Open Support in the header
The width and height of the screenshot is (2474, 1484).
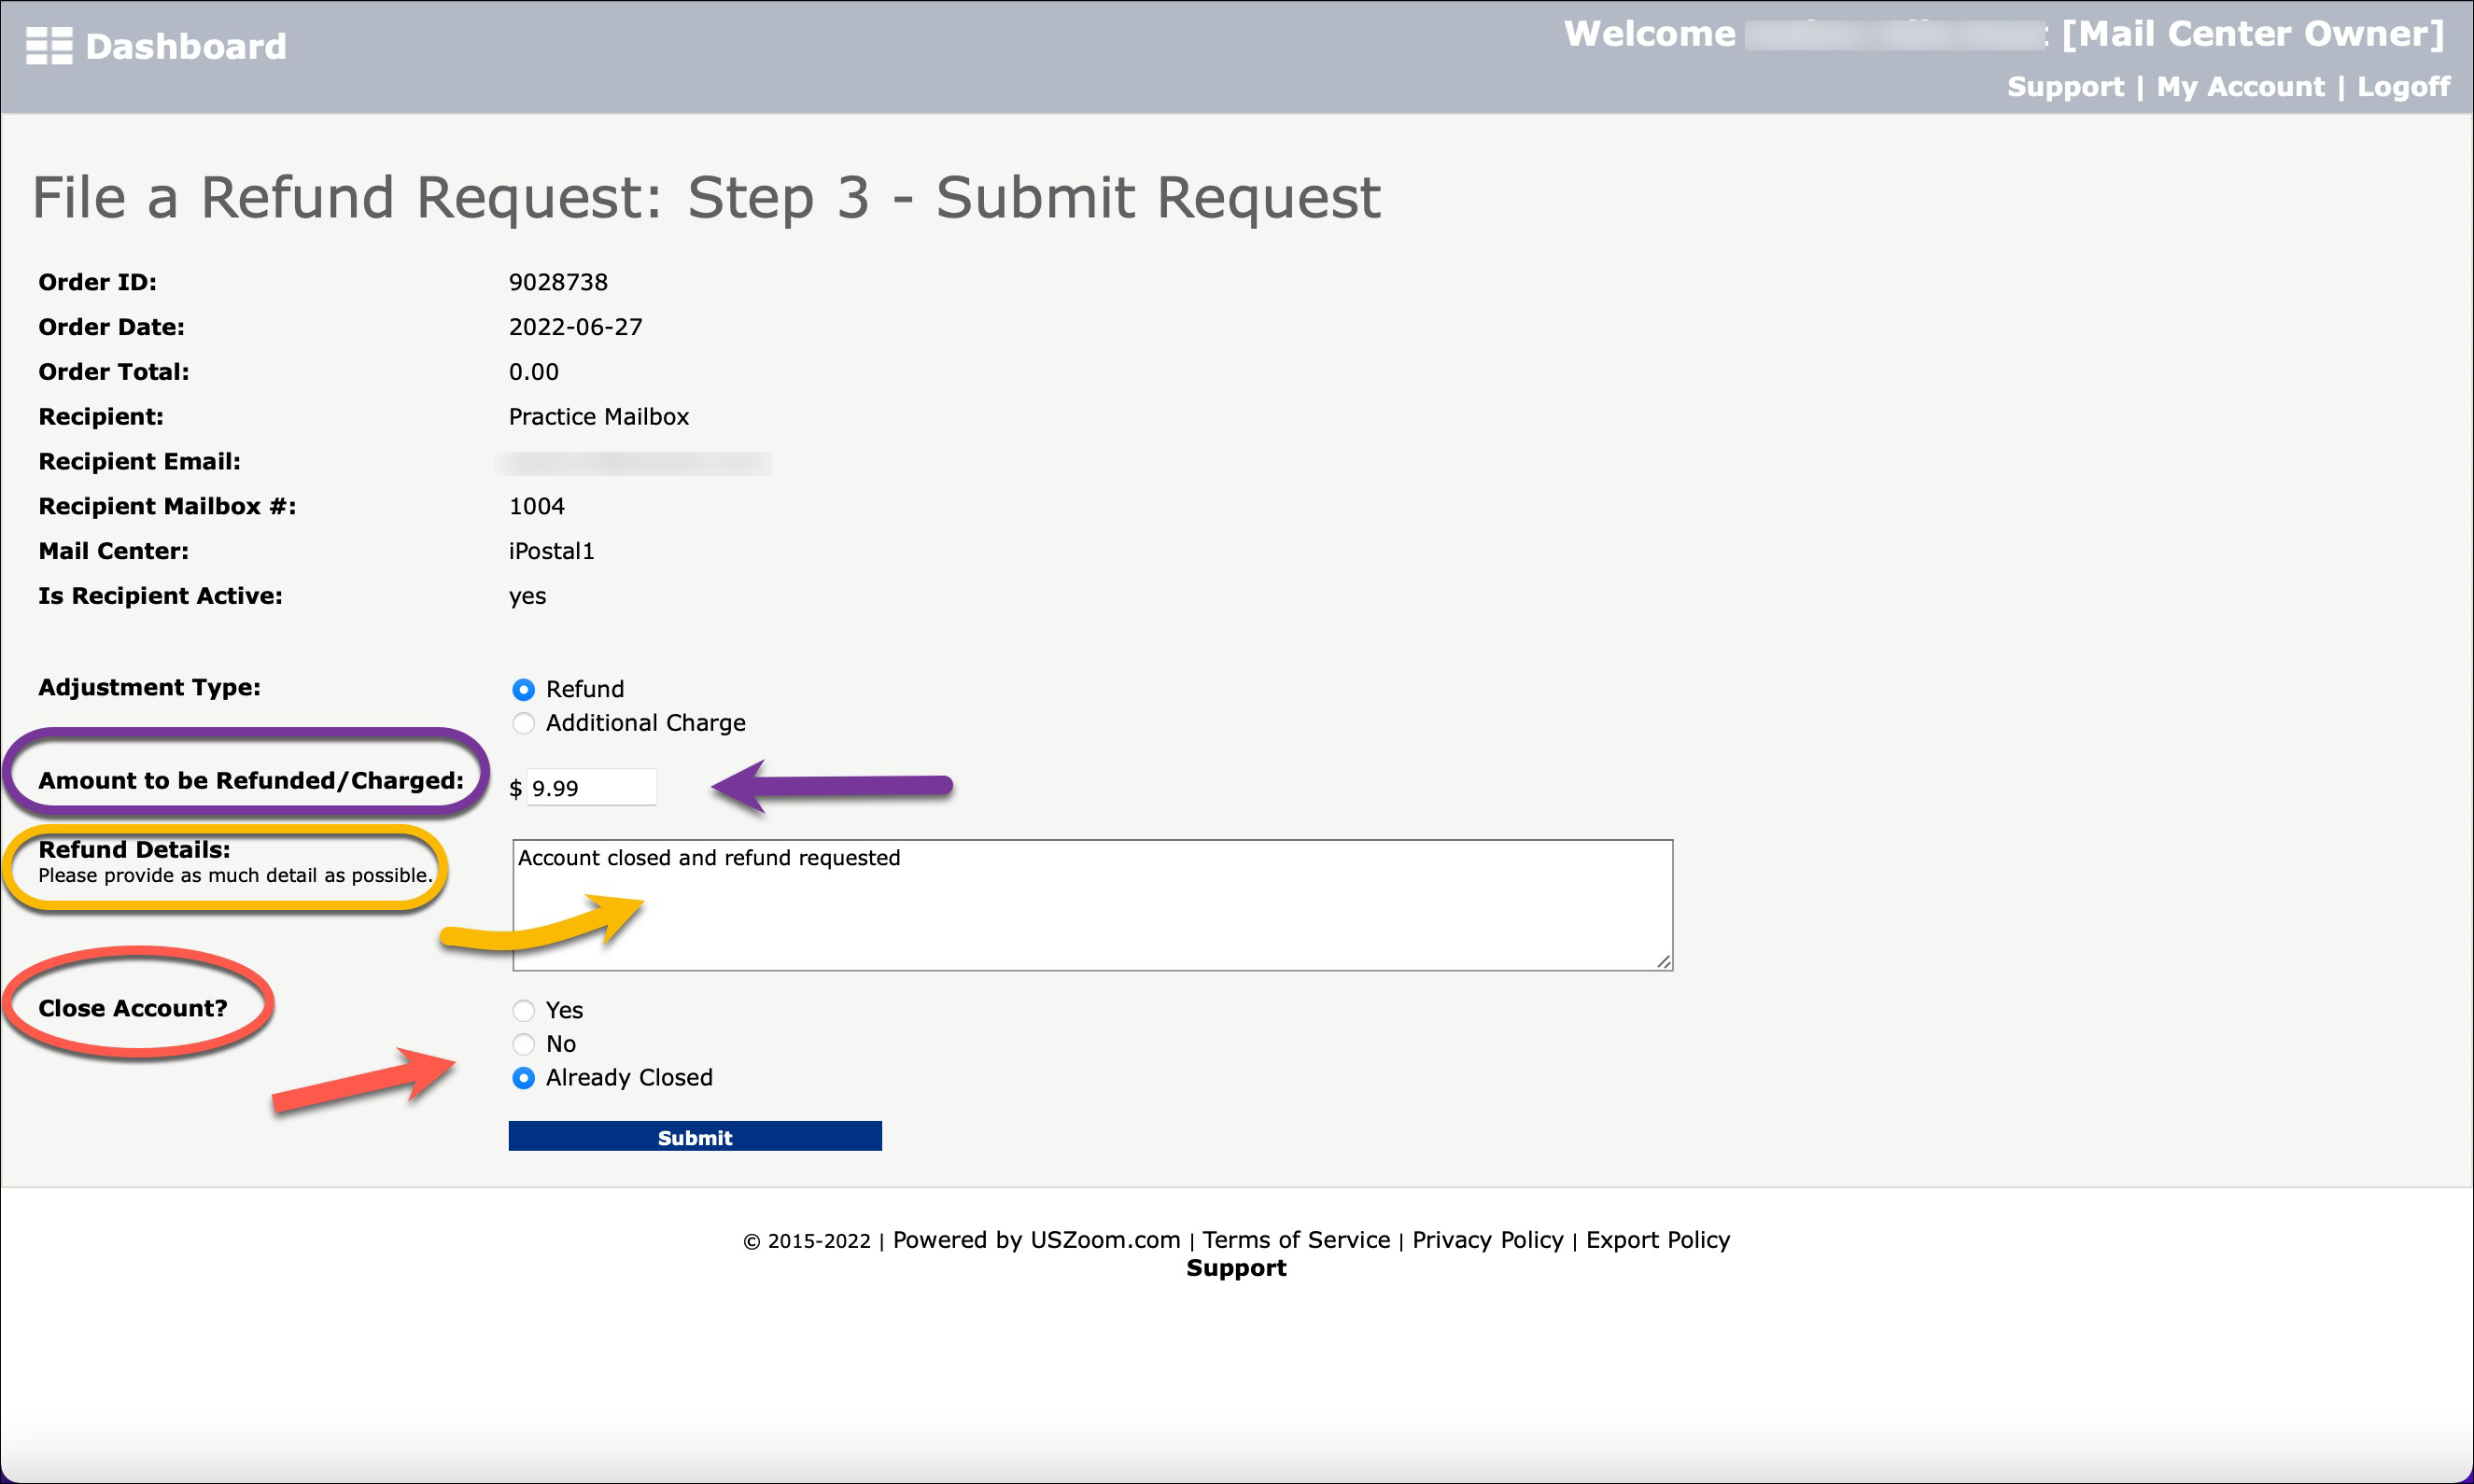(2065, 87)
